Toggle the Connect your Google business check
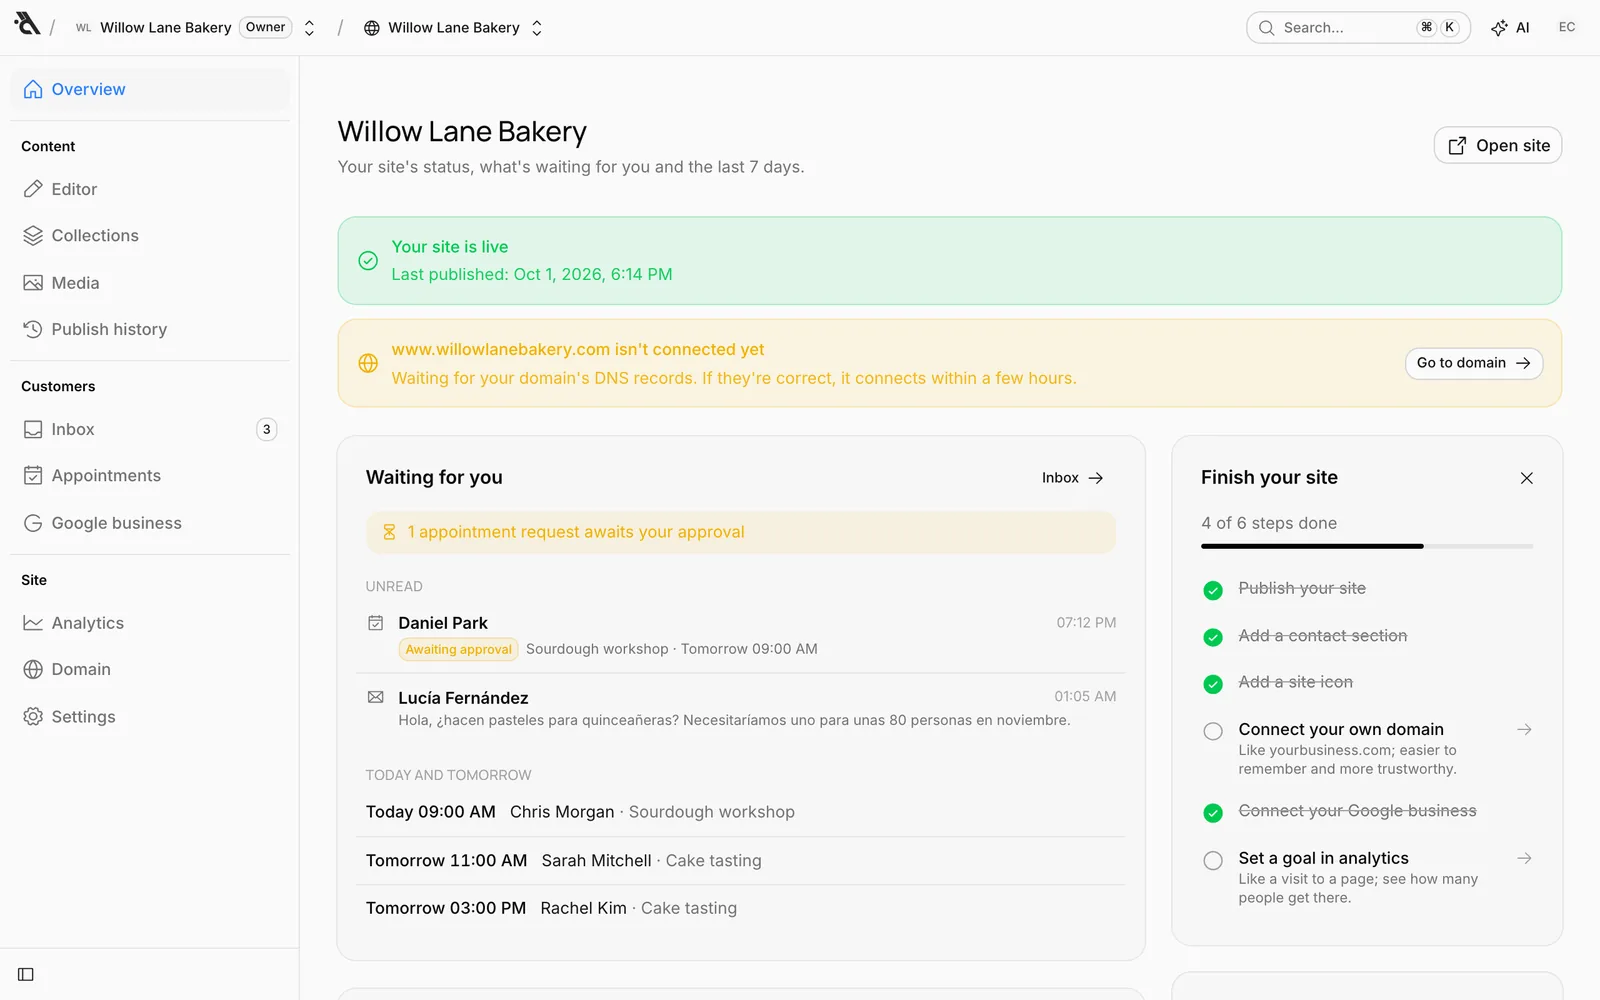 tap(1213, 813)
